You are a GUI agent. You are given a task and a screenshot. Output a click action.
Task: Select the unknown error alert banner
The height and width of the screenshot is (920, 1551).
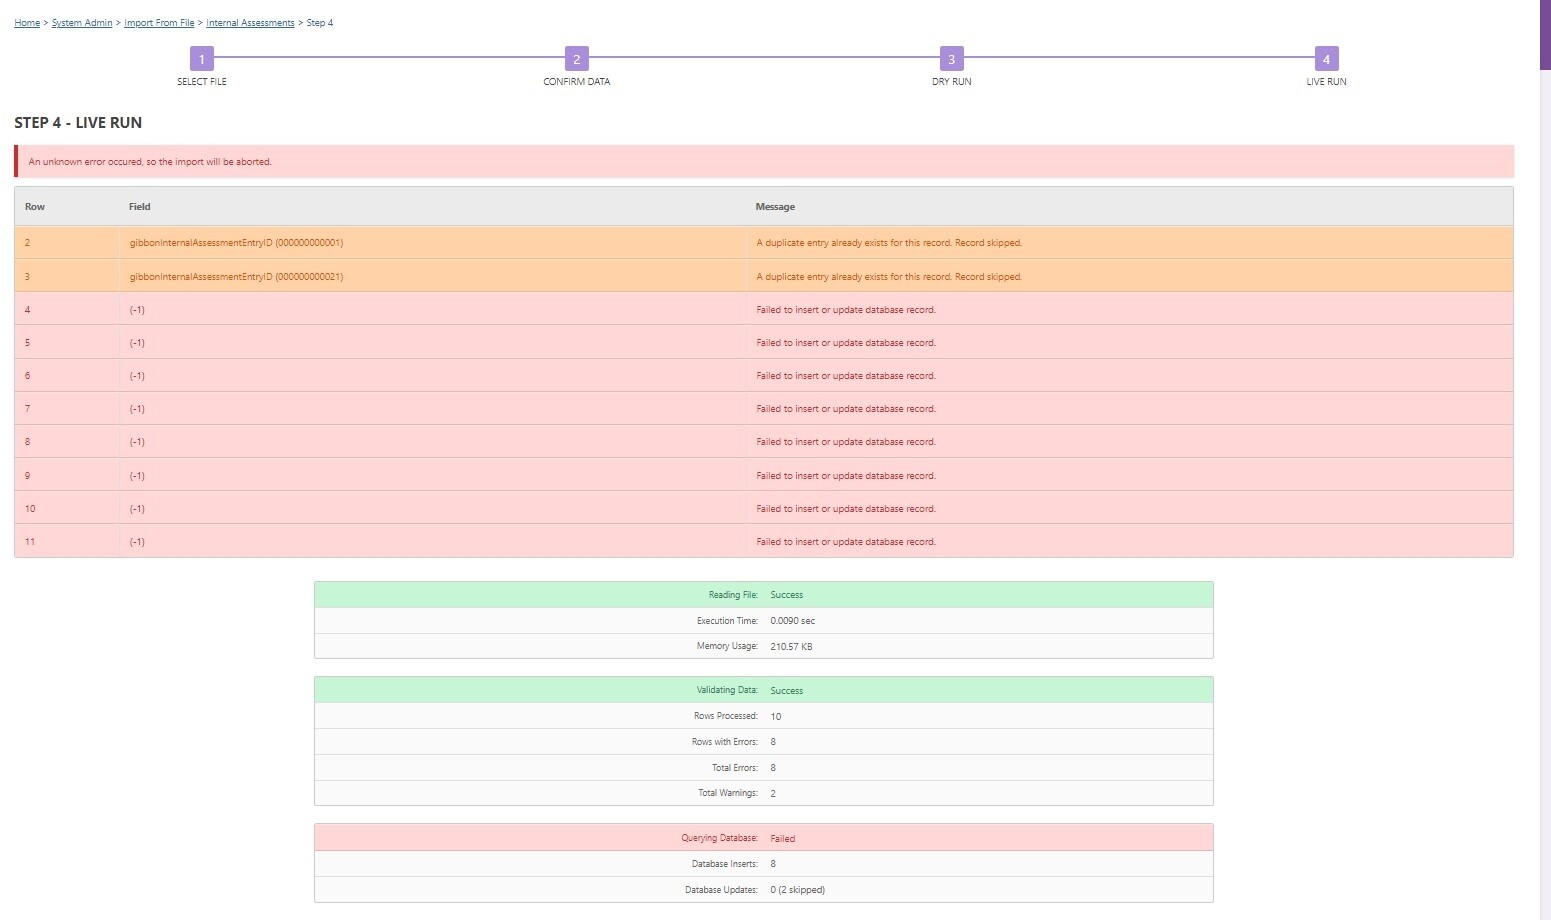click(x=764, y=162)
